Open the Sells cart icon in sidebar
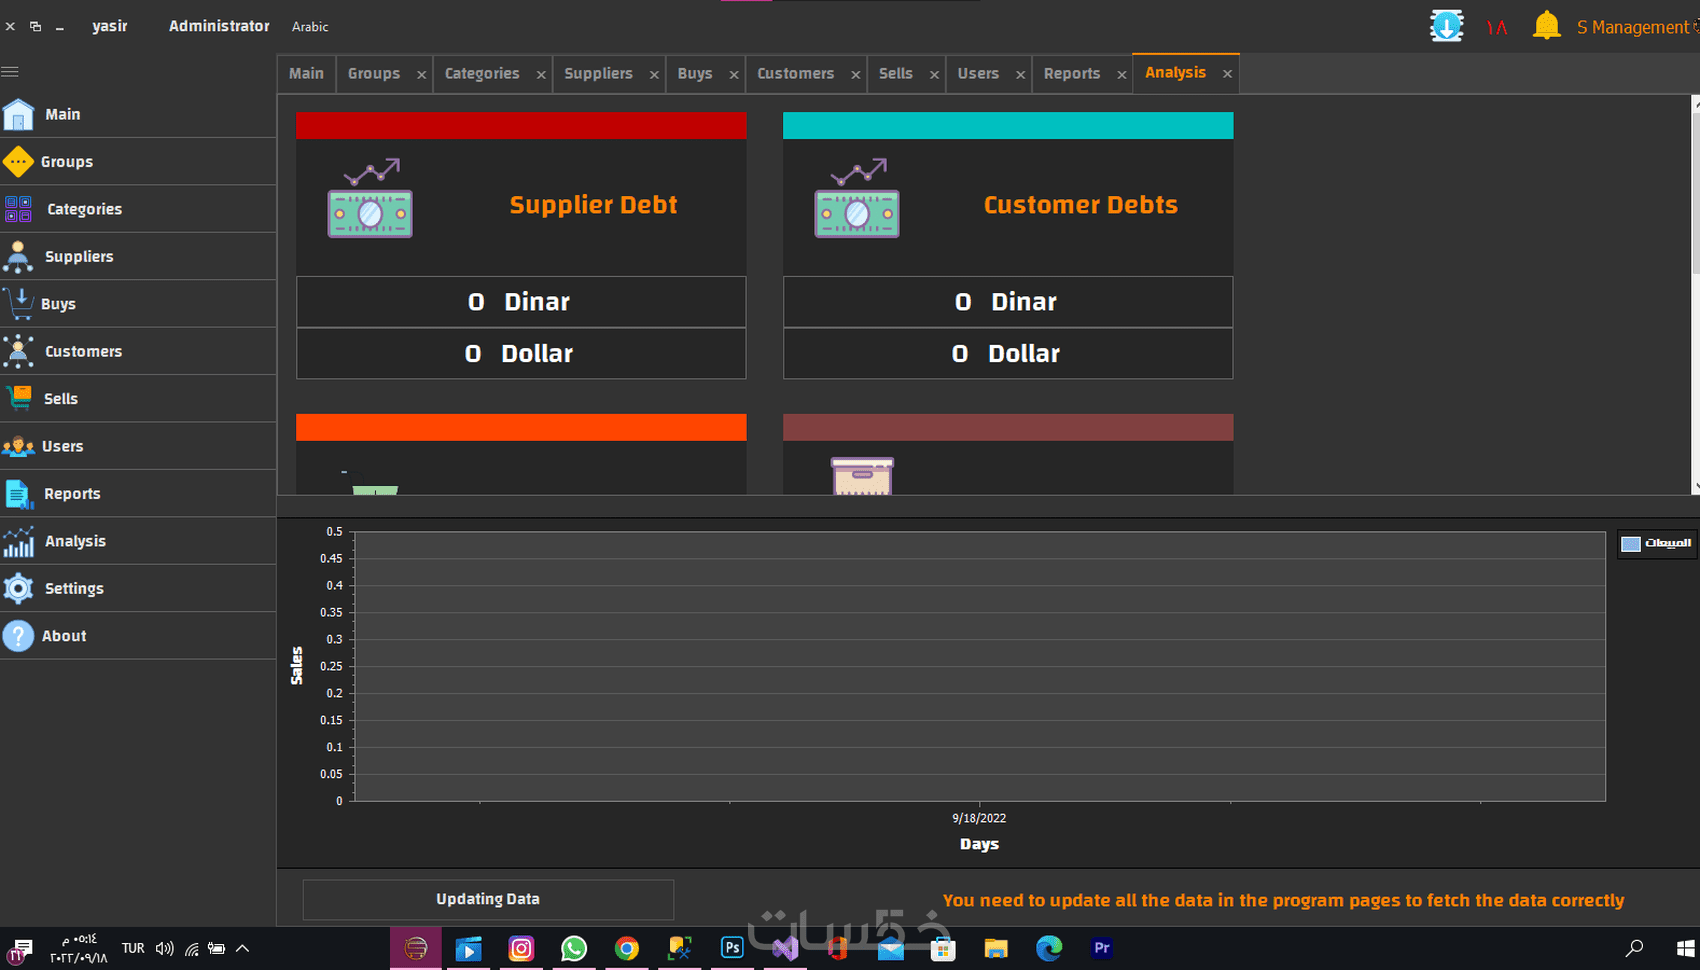 pos(18,398)
